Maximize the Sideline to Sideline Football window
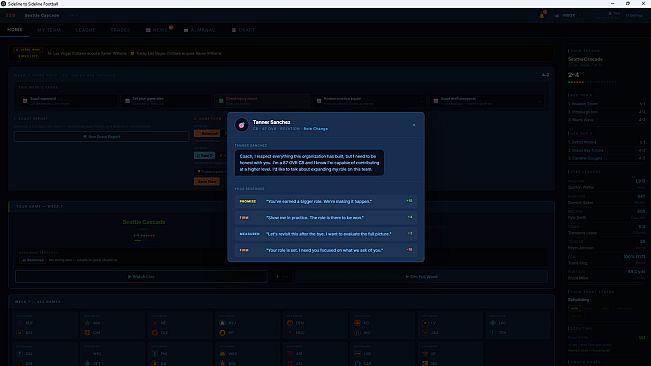 pos(628,3)
